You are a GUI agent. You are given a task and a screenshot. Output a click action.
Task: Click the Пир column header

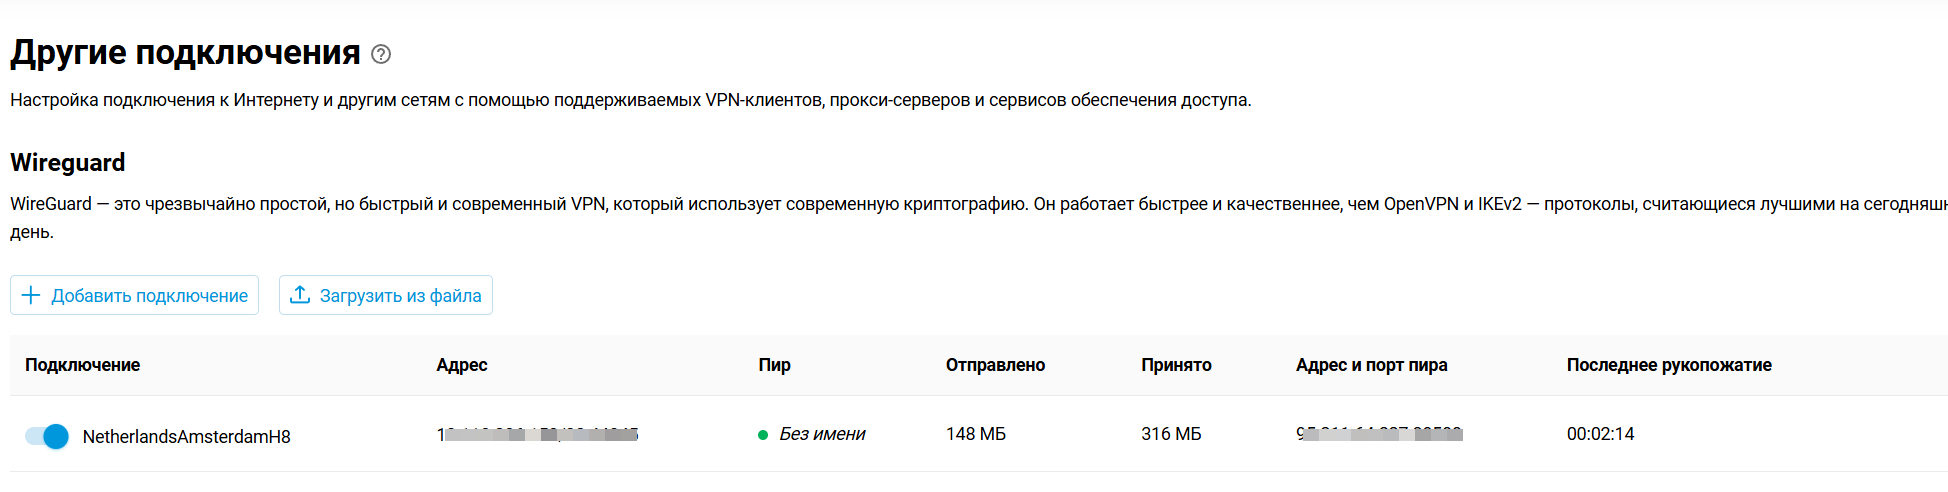(x=774, y=365)
